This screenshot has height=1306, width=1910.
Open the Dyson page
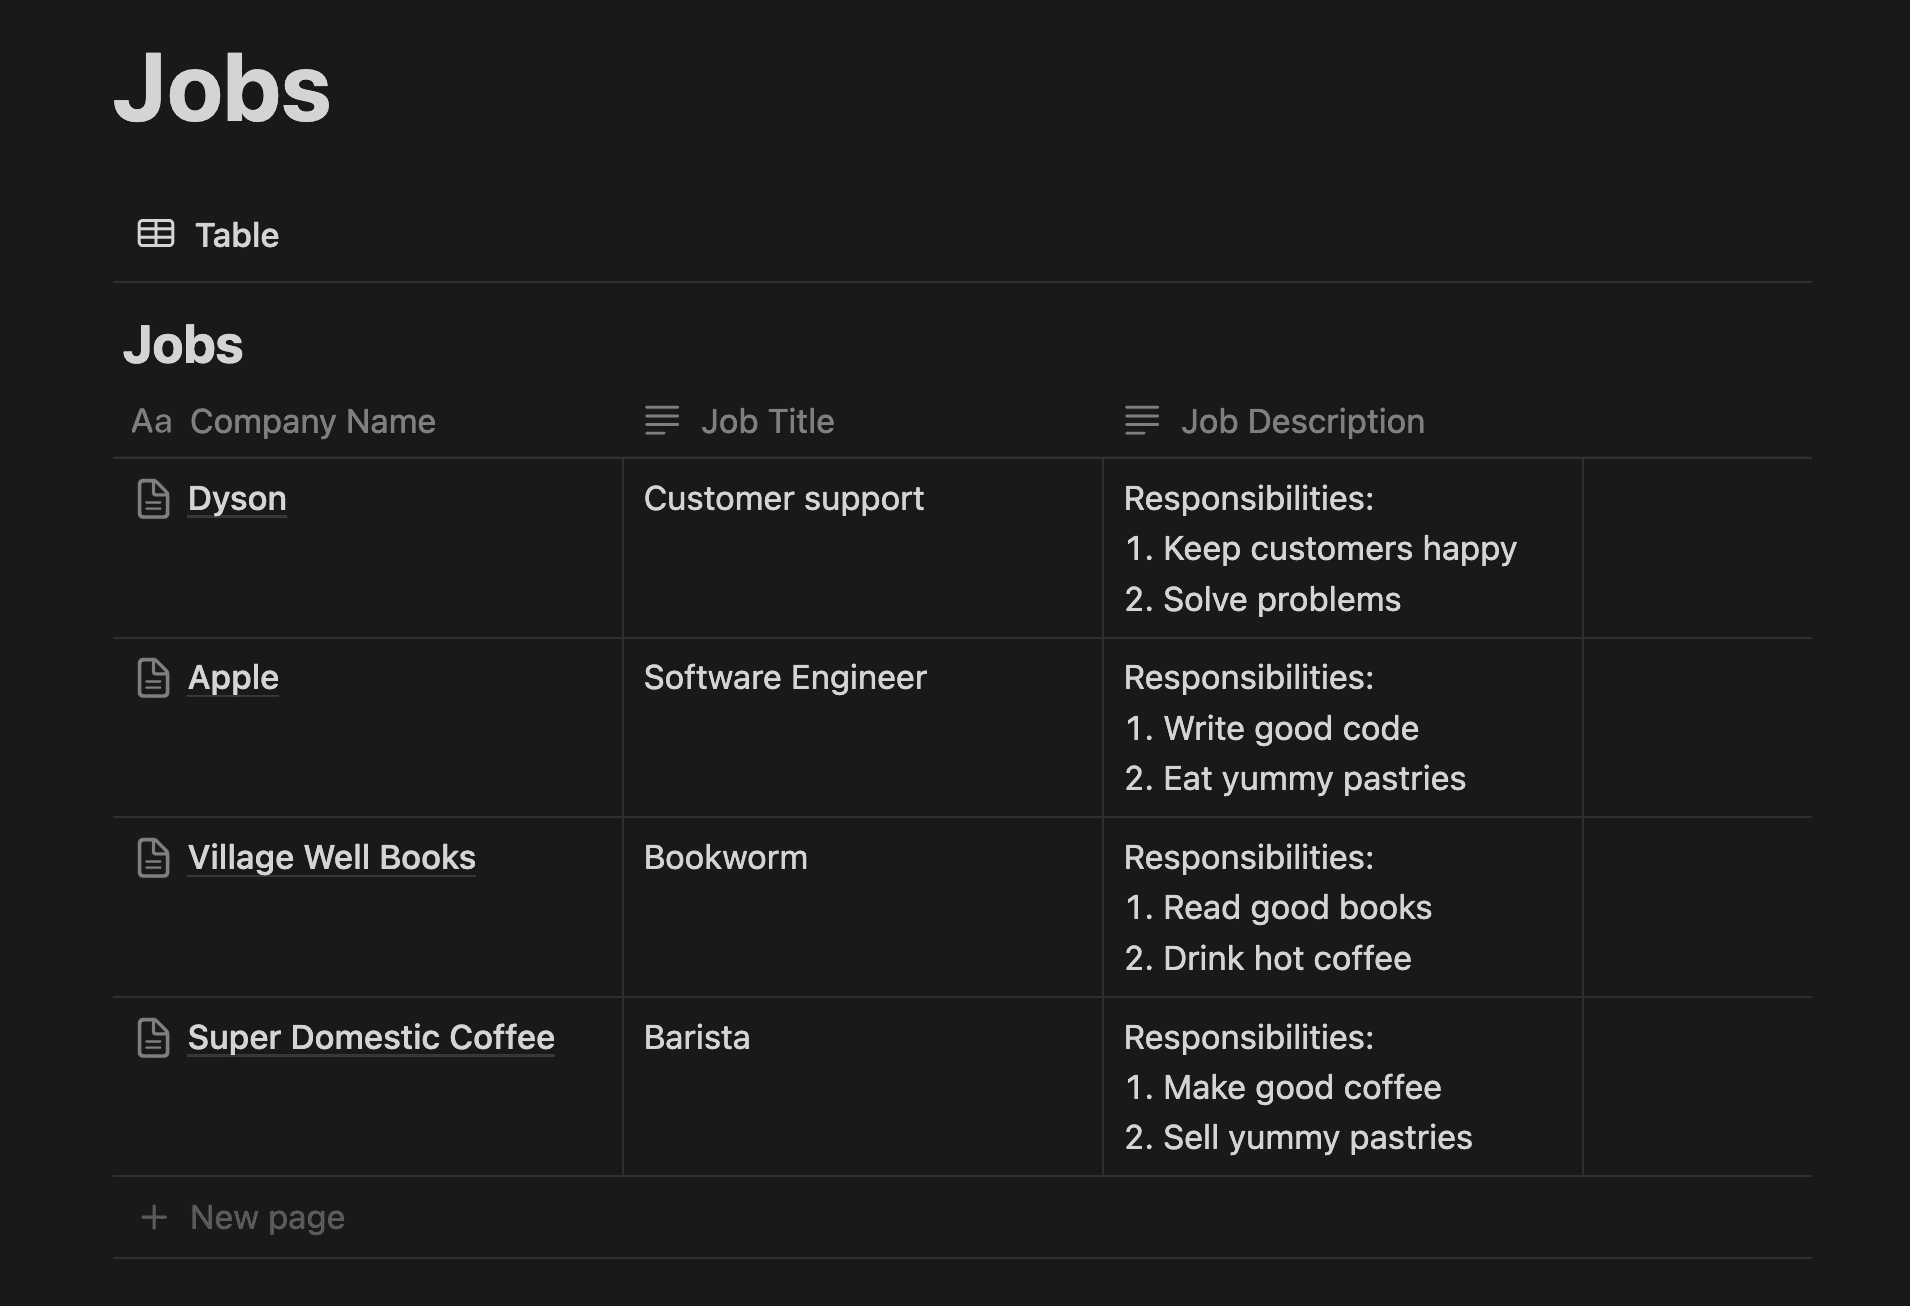pyautogui.click(x=237, y=499)
